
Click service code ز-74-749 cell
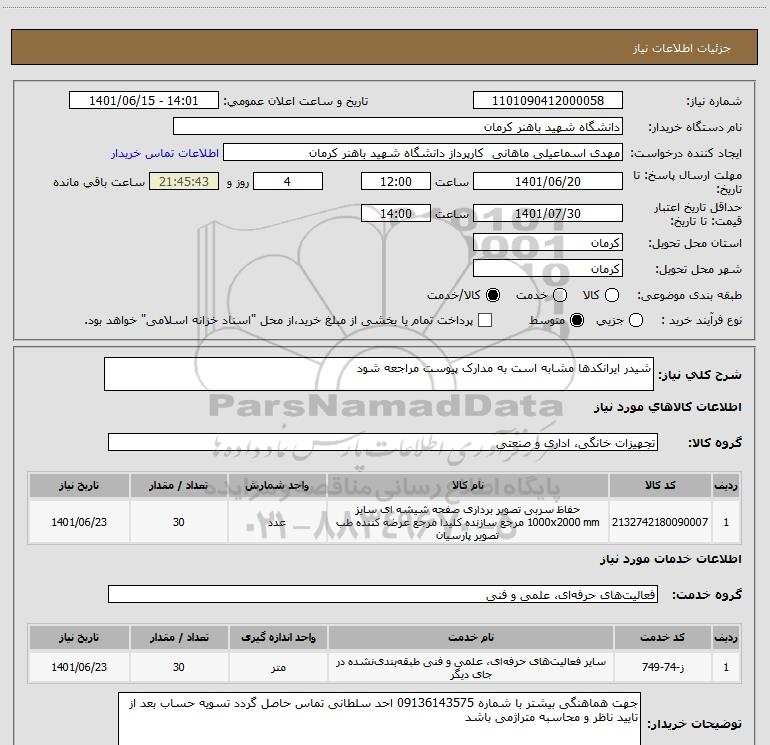662,667
